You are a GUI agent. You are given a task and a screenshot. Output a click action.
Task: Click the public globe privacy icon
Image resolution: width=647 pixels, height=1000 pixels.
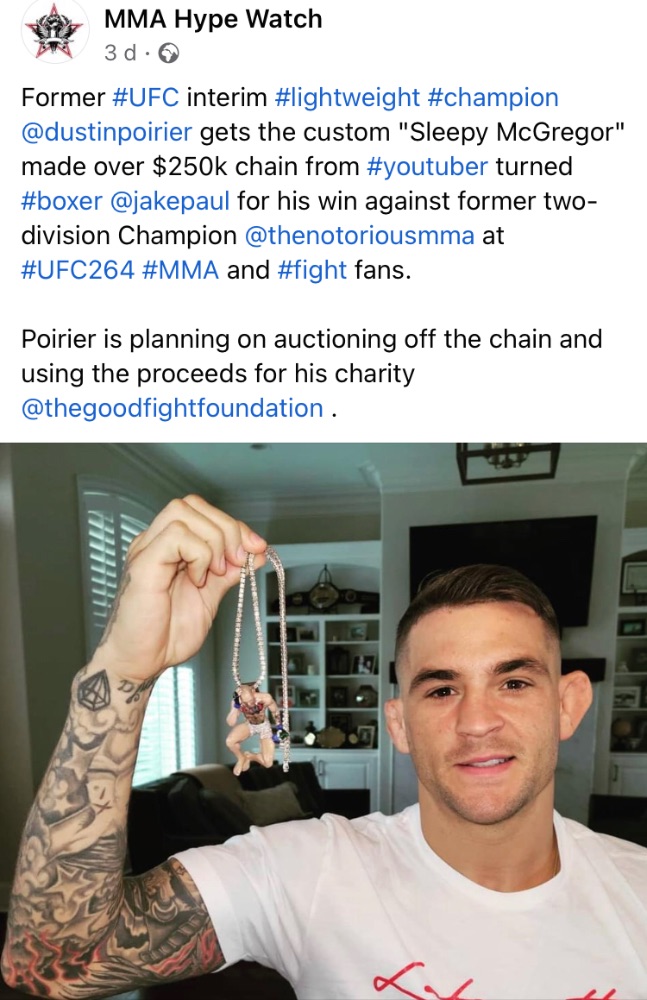pos(169,54)
